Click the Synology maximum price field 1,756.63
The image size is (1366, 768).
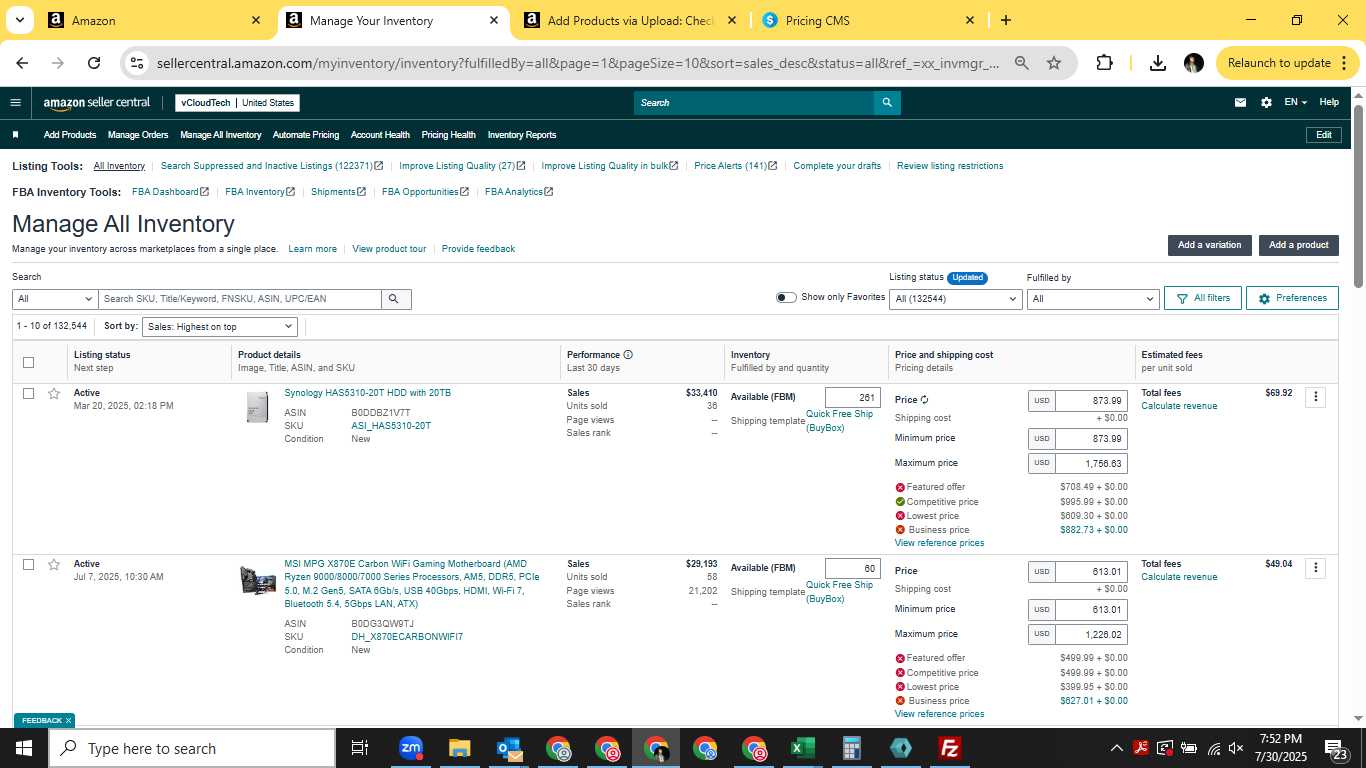(1091, 464)
